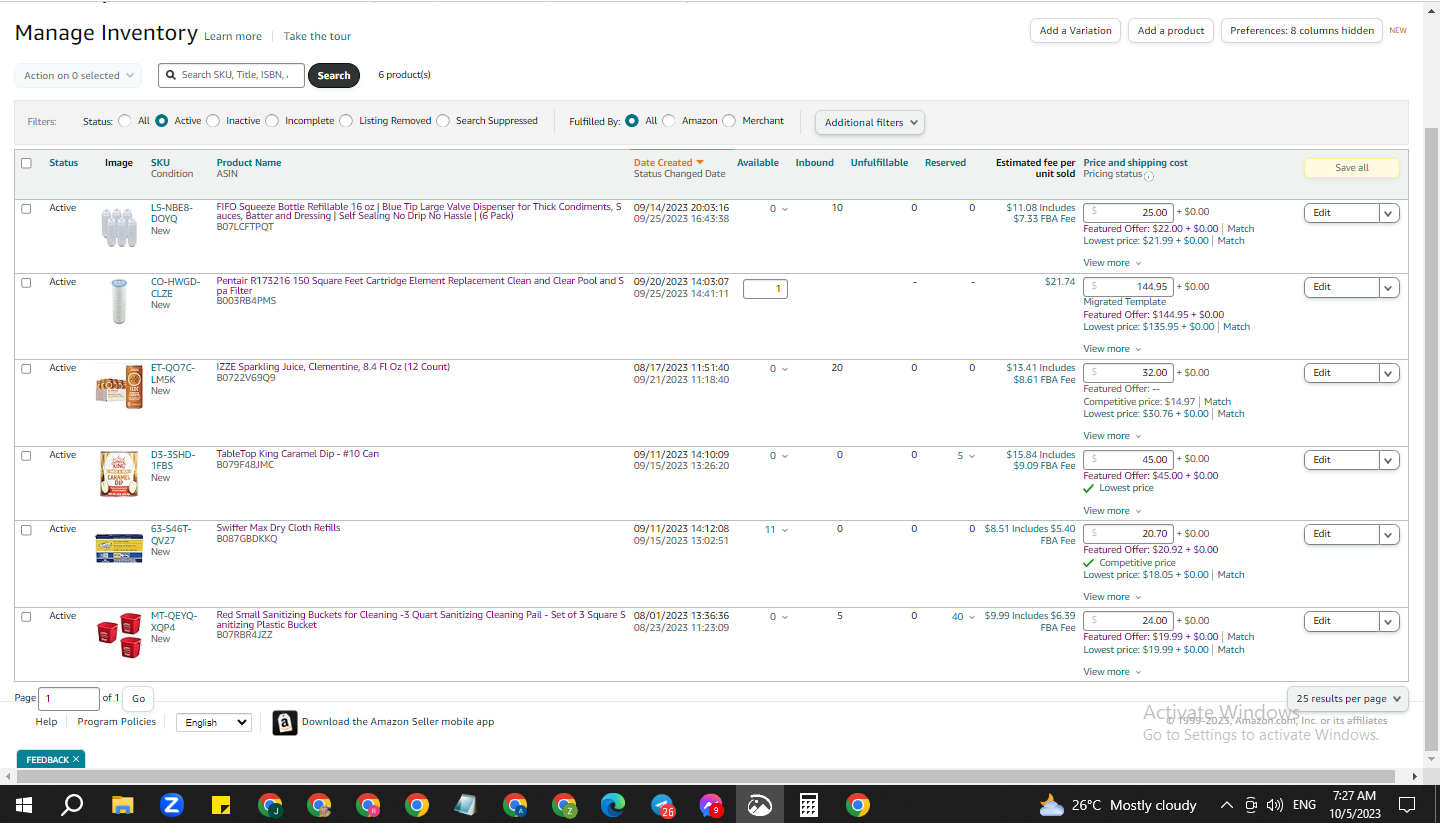Screen dimensions: 1440x823
Task: Click Download the Amazon Seller mobile app
Action: tap(398, 722)
